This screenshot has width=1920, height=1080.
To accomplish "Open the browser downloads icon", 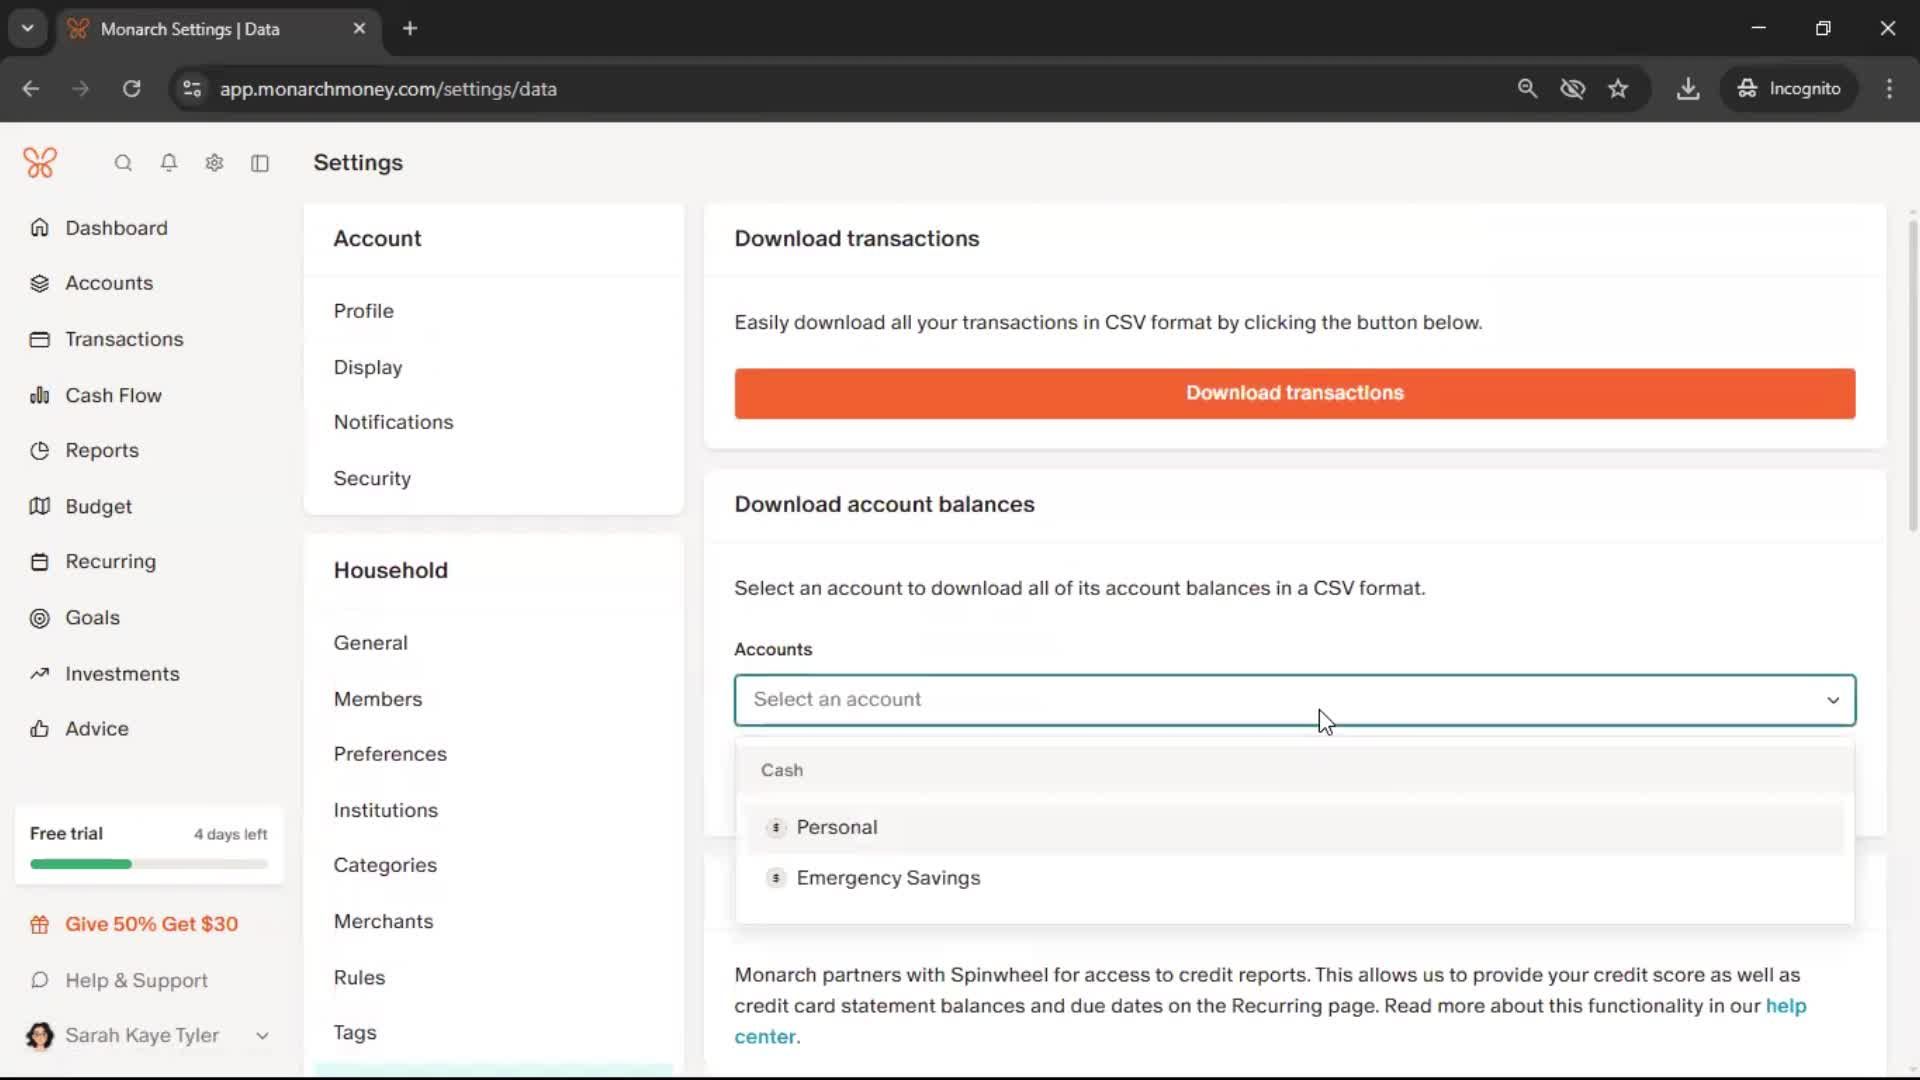I will [x=1688, y=89].
